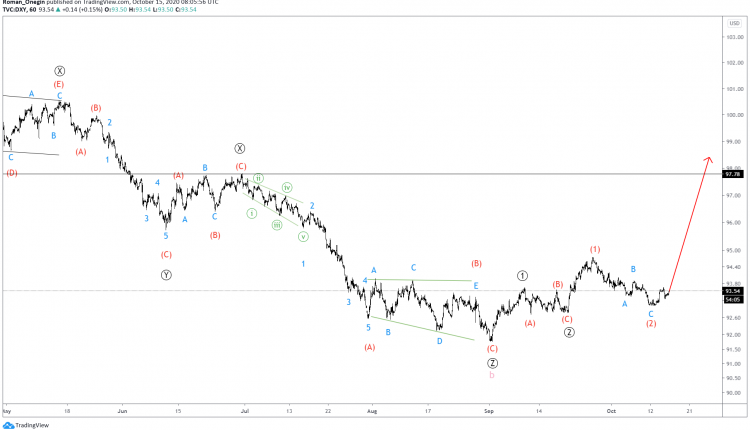Click the TradingView logo at bottom left

click(26, 425)
